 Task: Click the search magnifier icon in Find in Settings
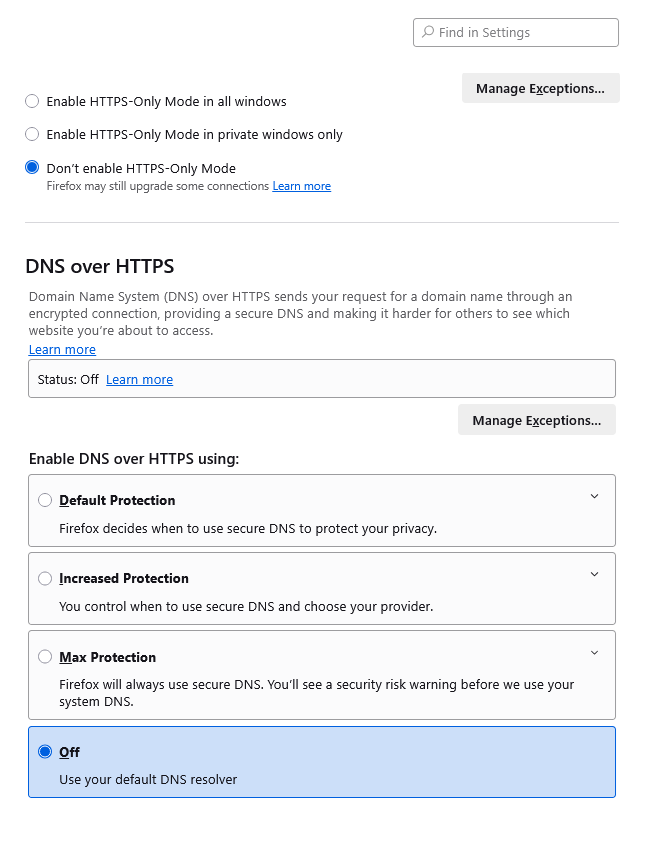click(x=428, y=32)
